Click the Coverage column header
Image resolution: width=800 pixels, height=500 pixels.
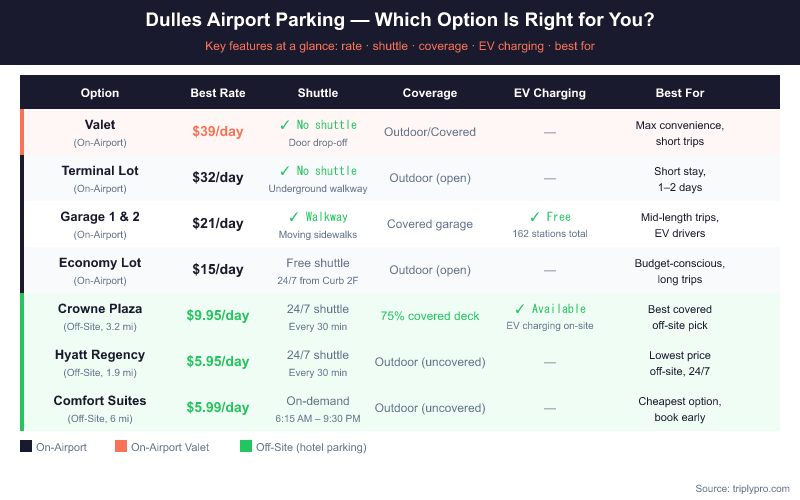pos(430,93)
